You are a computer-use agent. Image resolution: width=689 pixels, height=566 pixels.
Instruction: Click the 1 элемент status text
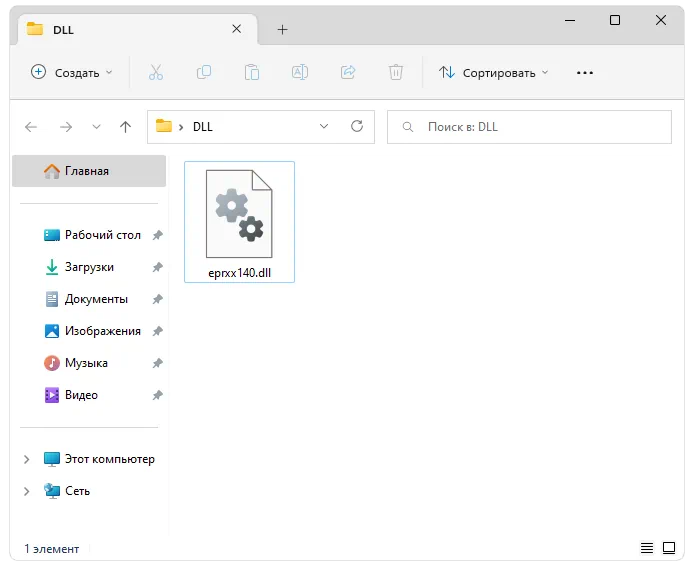(x=51, y=549)
